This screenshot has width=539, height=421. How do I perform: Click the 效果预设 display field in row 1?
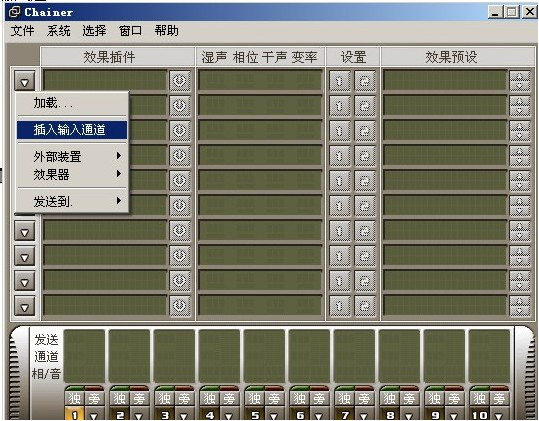tap(445, 80)
